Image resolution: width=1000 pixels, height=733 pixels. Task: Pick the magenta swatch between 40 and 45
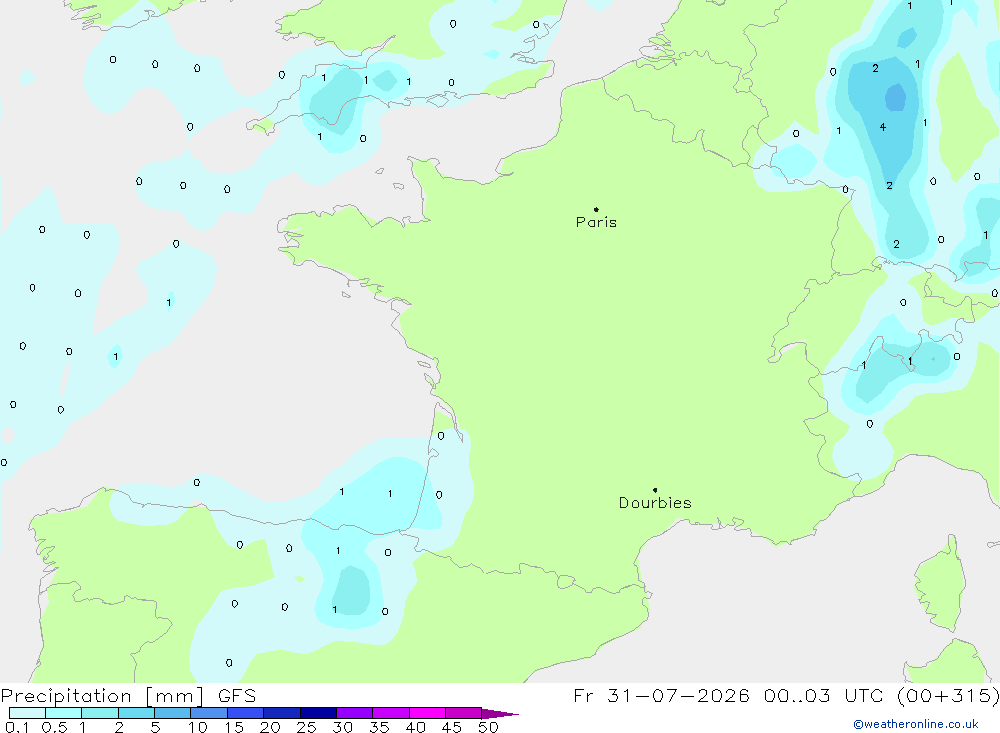427,713
